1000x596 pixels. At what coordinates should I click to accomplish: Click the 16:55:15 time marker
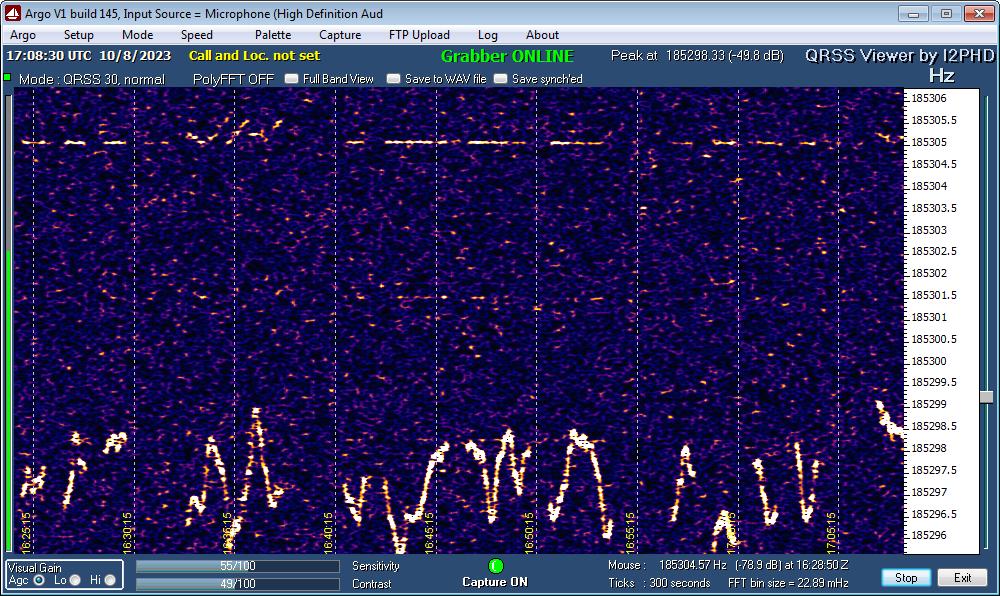(630, 532)
